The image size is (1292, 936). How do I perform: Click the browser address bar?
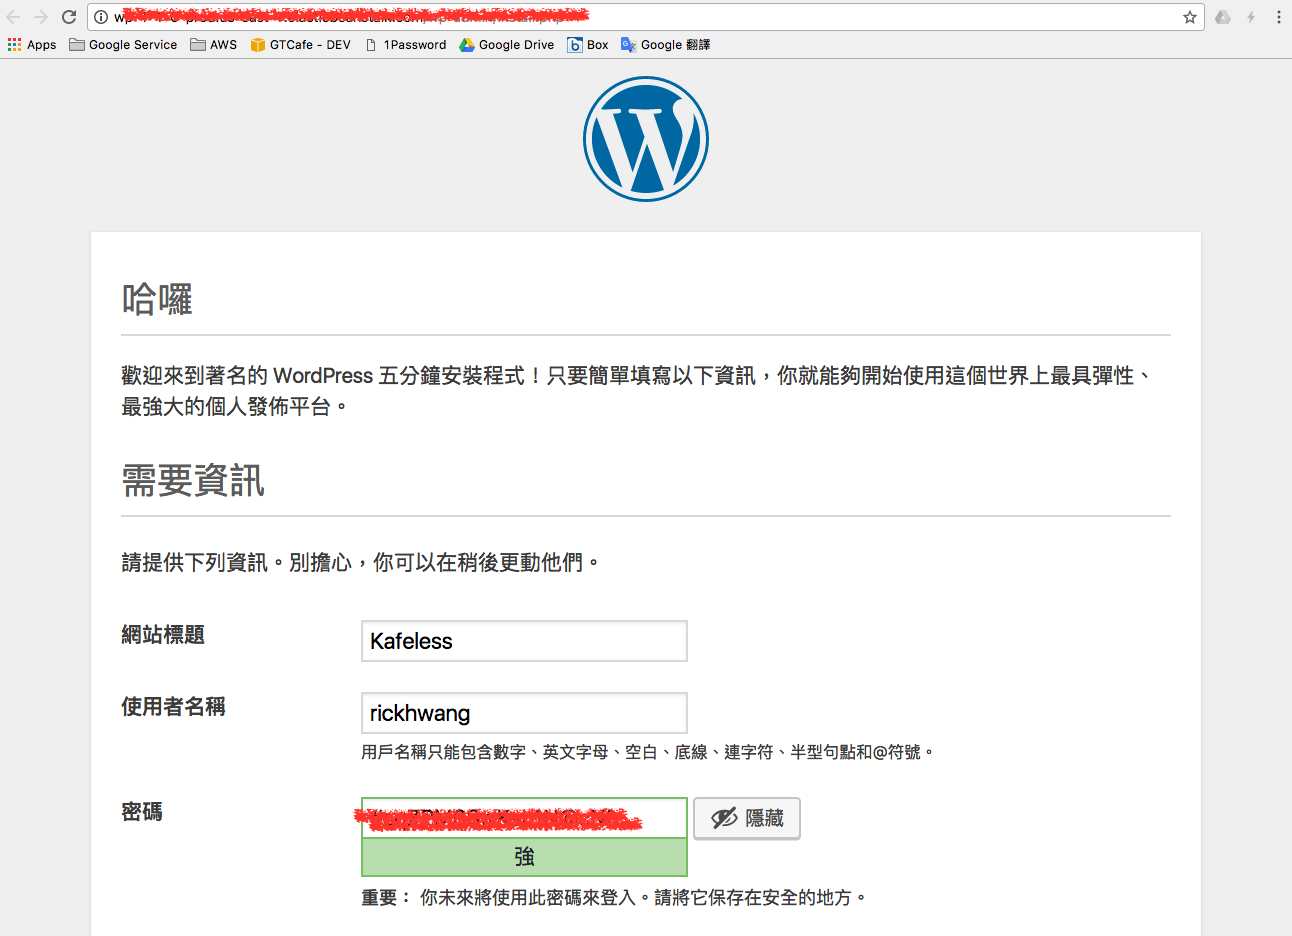(645, 17)
